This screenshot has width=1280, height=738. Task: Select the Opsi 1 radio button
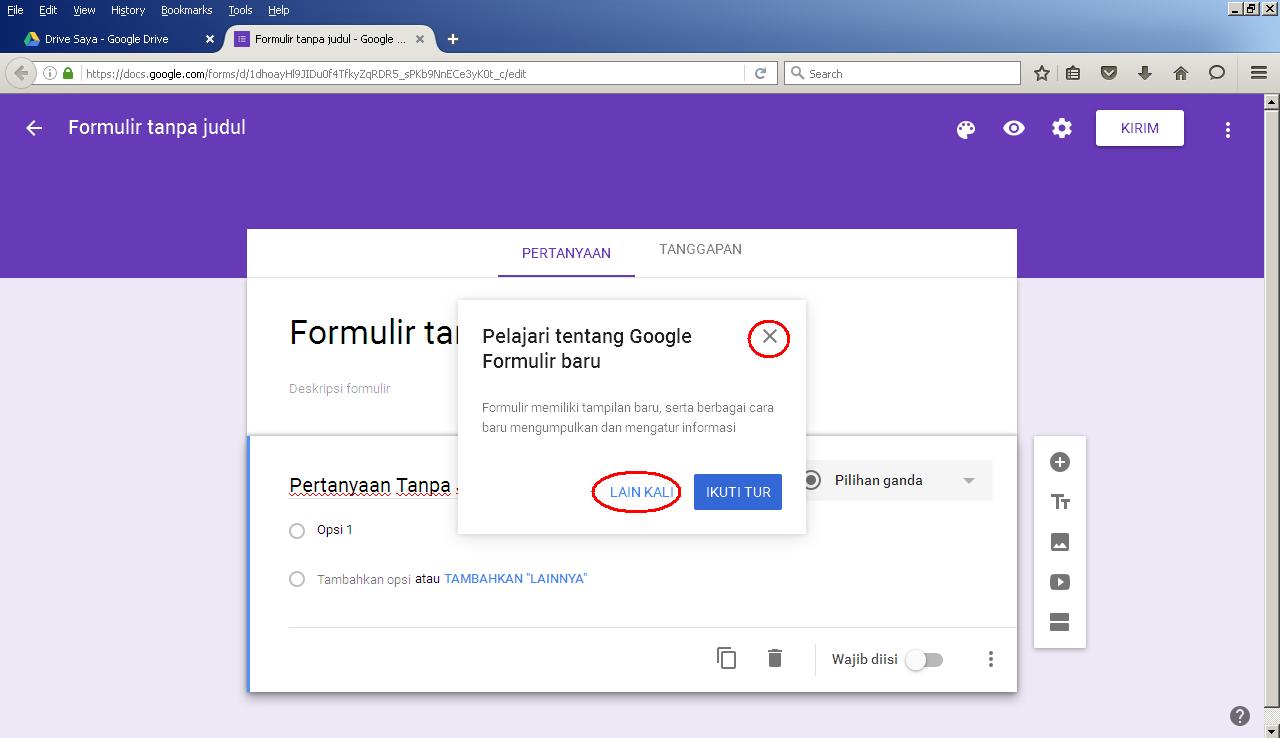coord(297,531)
